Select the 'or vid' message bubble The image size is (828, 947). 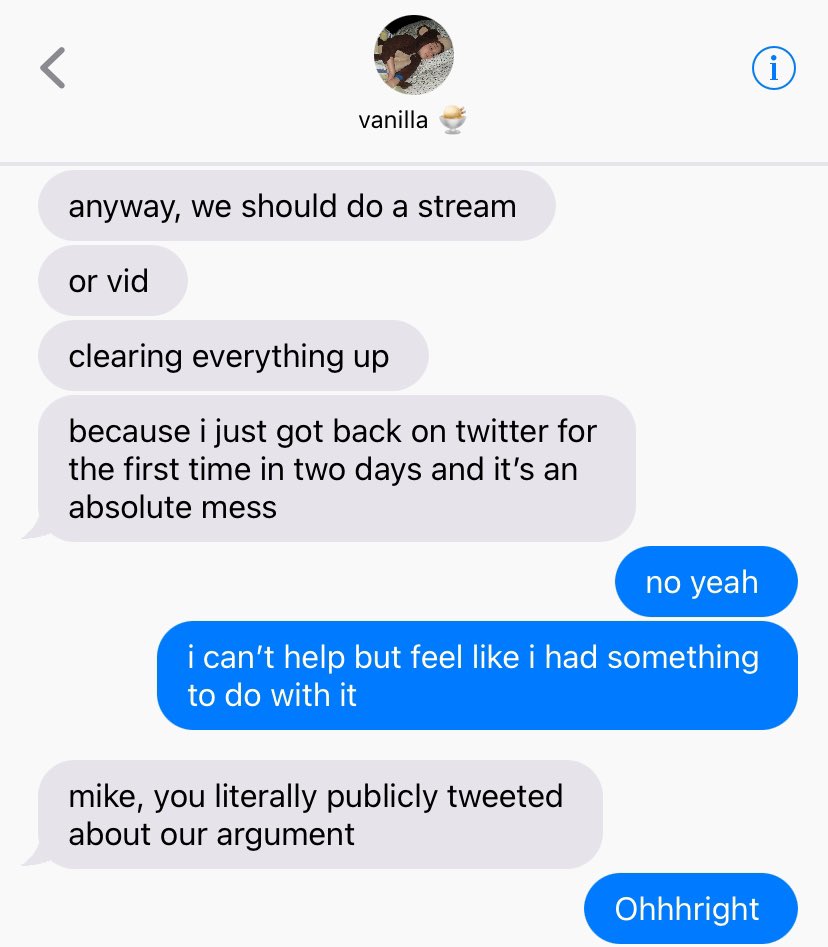[x=113, y=281]
